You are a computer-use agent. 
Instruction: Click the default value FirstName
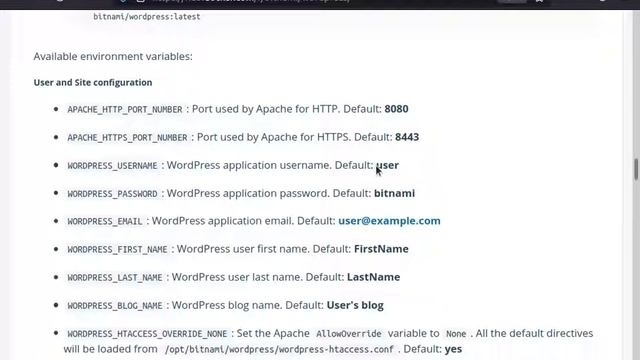(381, 249)
